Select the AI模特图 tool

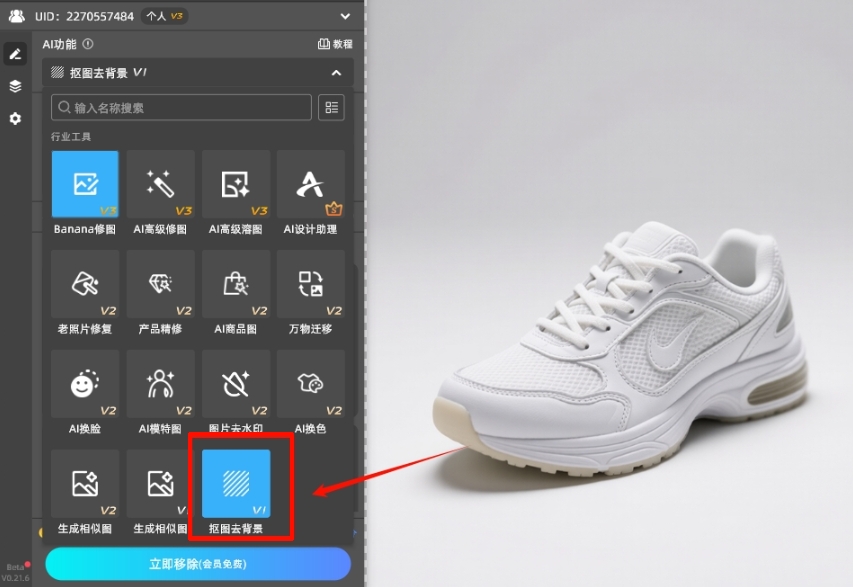tap(160, 384)
